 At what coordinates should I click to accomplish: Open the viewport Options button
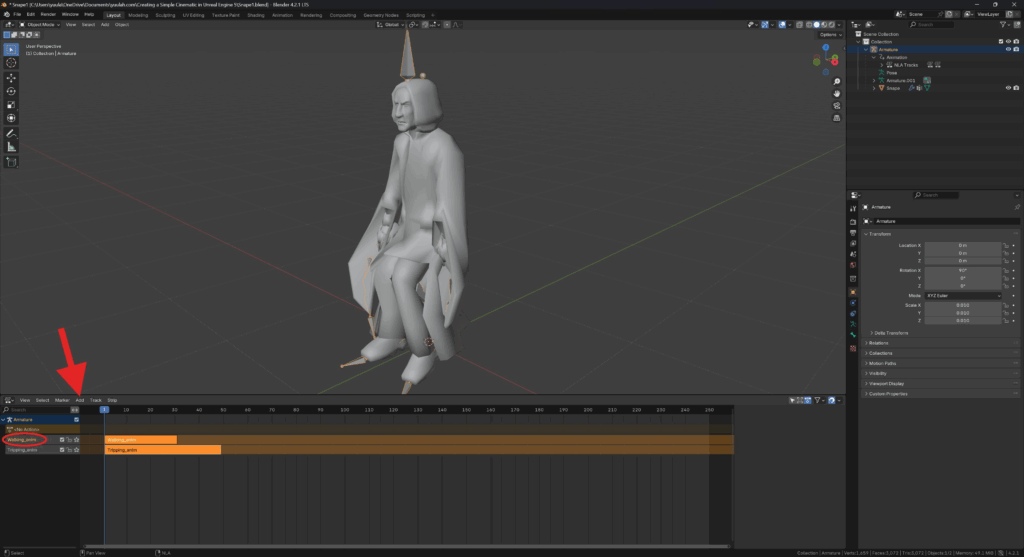(829, 34)
